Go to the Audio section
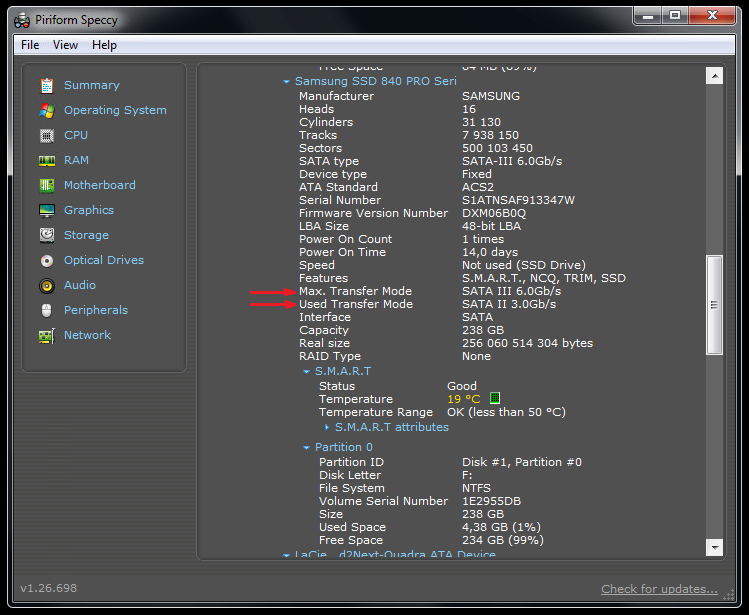The width and height of the screenshot is (749, 615). pos(80,285)
